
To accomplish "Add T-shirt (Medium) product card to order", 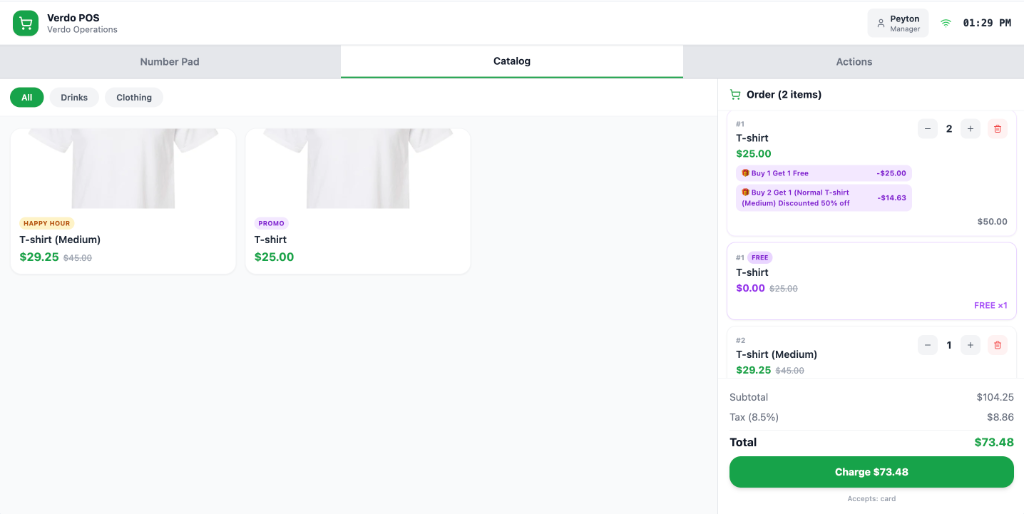I will (x=123, y=201).
